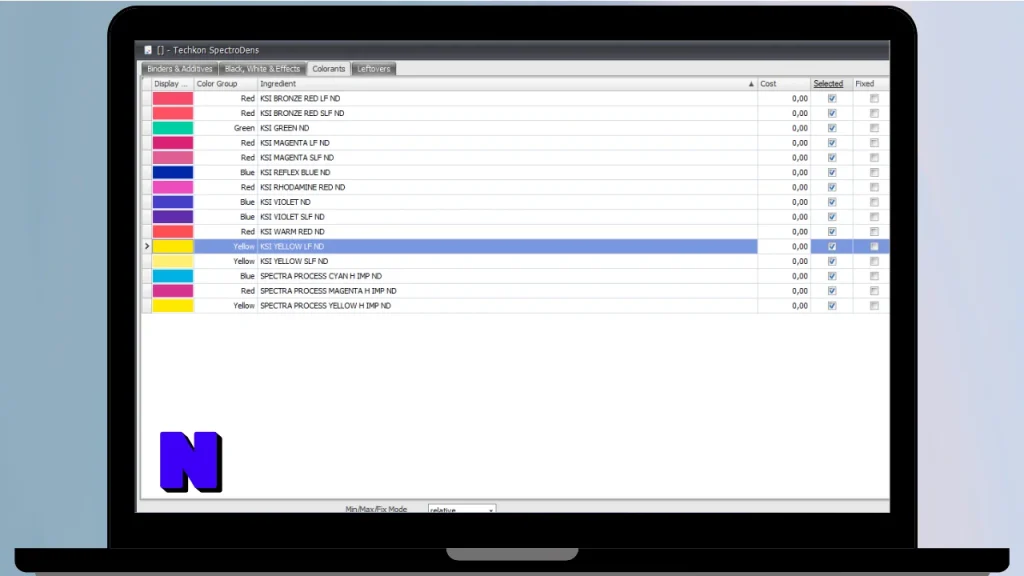Uncheck Selected for KSI GREEN ND
This screenshot has width=1024, height=576.
832,128
